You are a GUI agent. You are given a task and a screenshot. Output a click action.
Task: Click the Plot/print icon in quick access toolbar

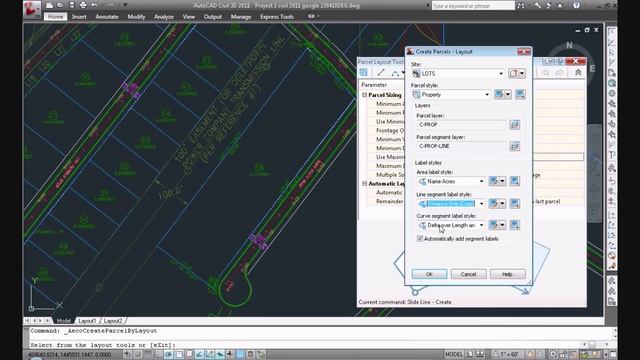[x=83, y=5]
